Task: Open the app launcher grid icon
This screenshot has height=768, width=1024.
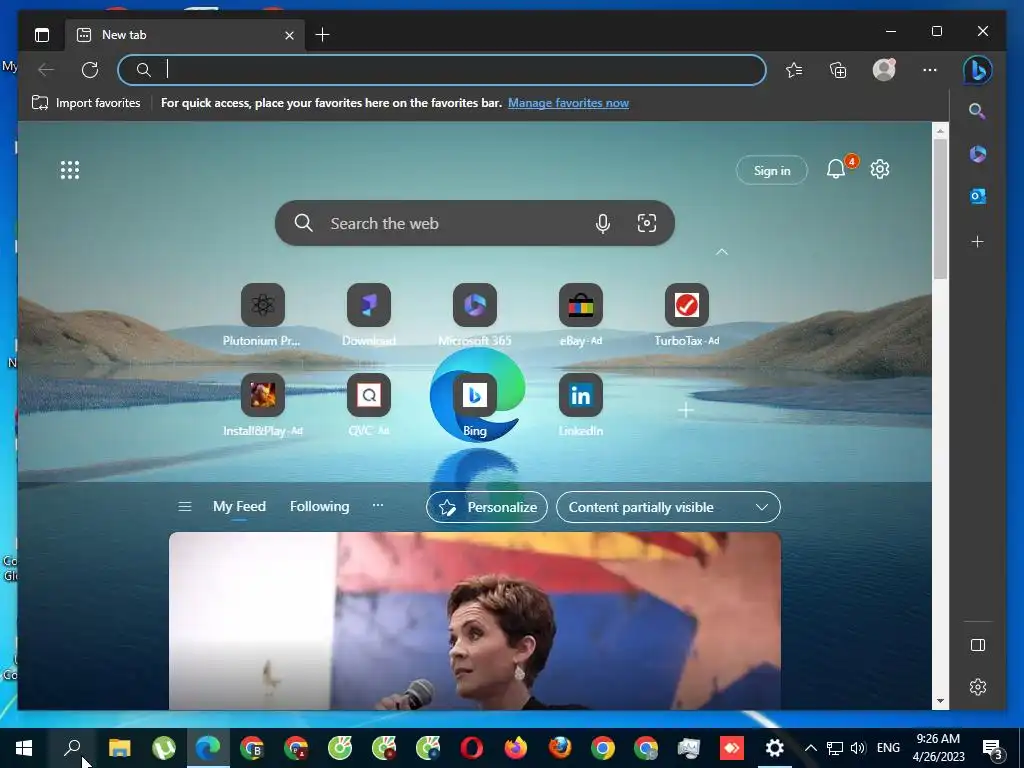Action: pos(70,170)
